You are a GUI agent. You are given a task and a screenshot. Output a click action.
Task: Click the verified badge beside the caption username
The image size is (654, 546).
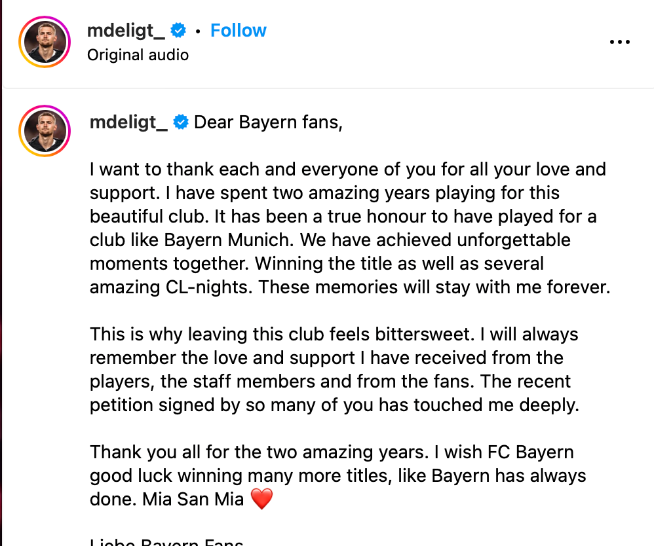click(x=181, y=123)
